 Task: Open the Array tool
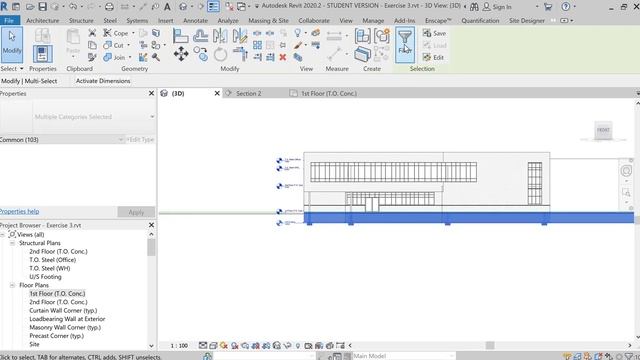click(x=257, y=45)
